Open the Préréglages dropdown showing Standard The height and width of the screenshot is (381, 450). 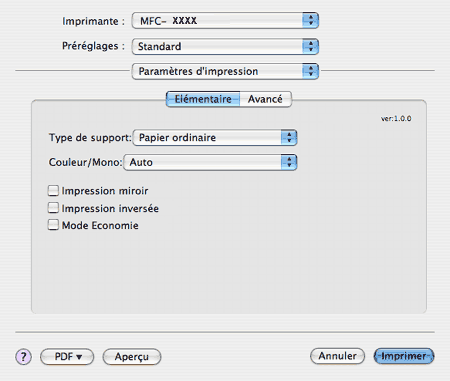click(225, 46)
